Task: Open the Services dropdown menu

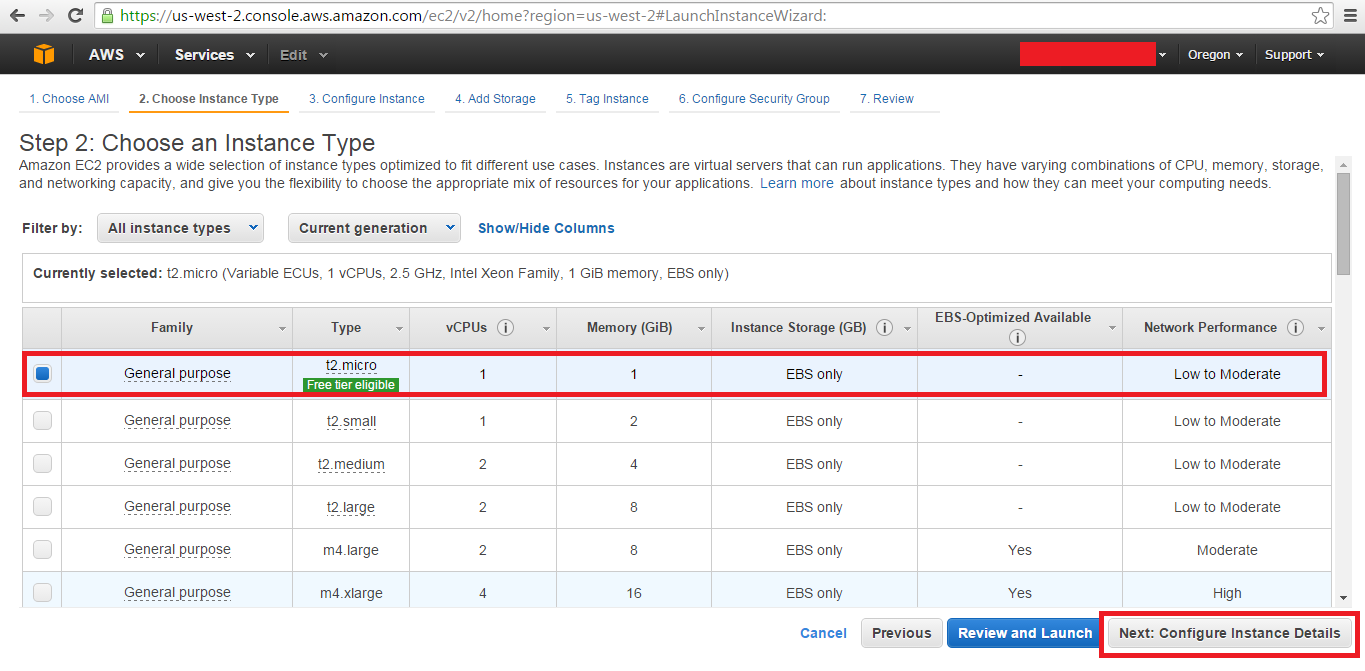Action: pyautogui.click(x=214, y=55)
